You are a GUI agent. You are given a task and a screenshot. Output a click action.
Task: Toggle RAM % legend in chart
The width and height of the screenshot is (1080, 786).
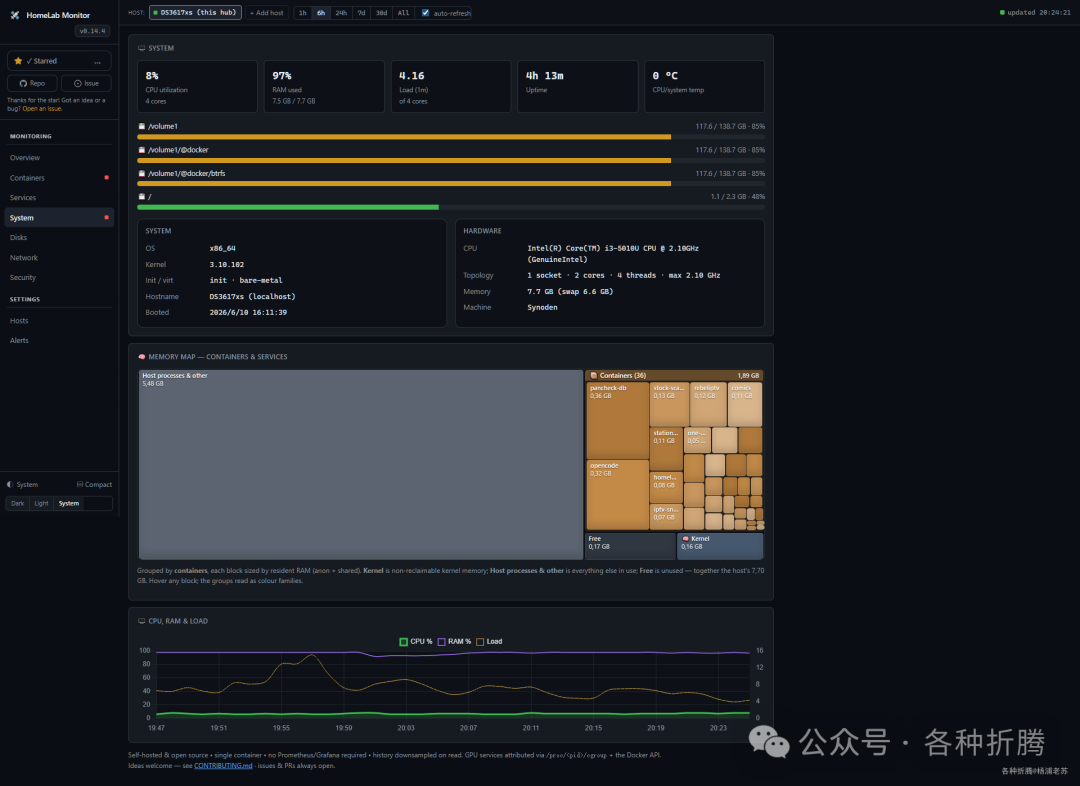[x=455, y=641]
